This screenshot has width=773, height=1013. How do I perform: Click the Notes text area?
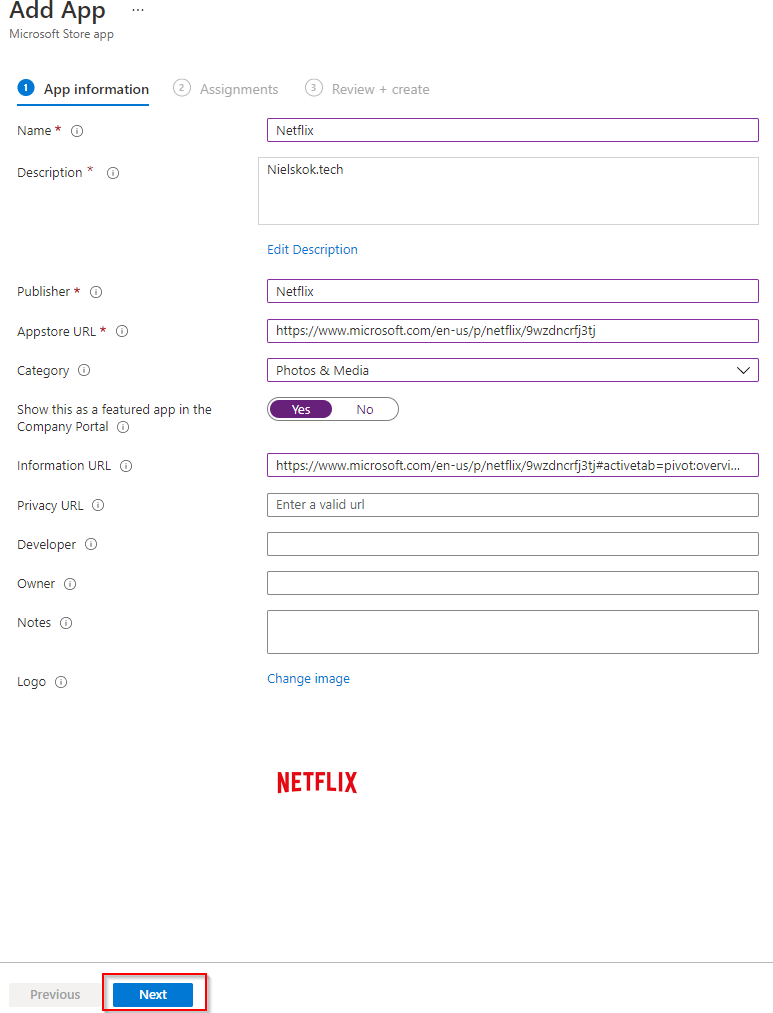tap(513, 632)
